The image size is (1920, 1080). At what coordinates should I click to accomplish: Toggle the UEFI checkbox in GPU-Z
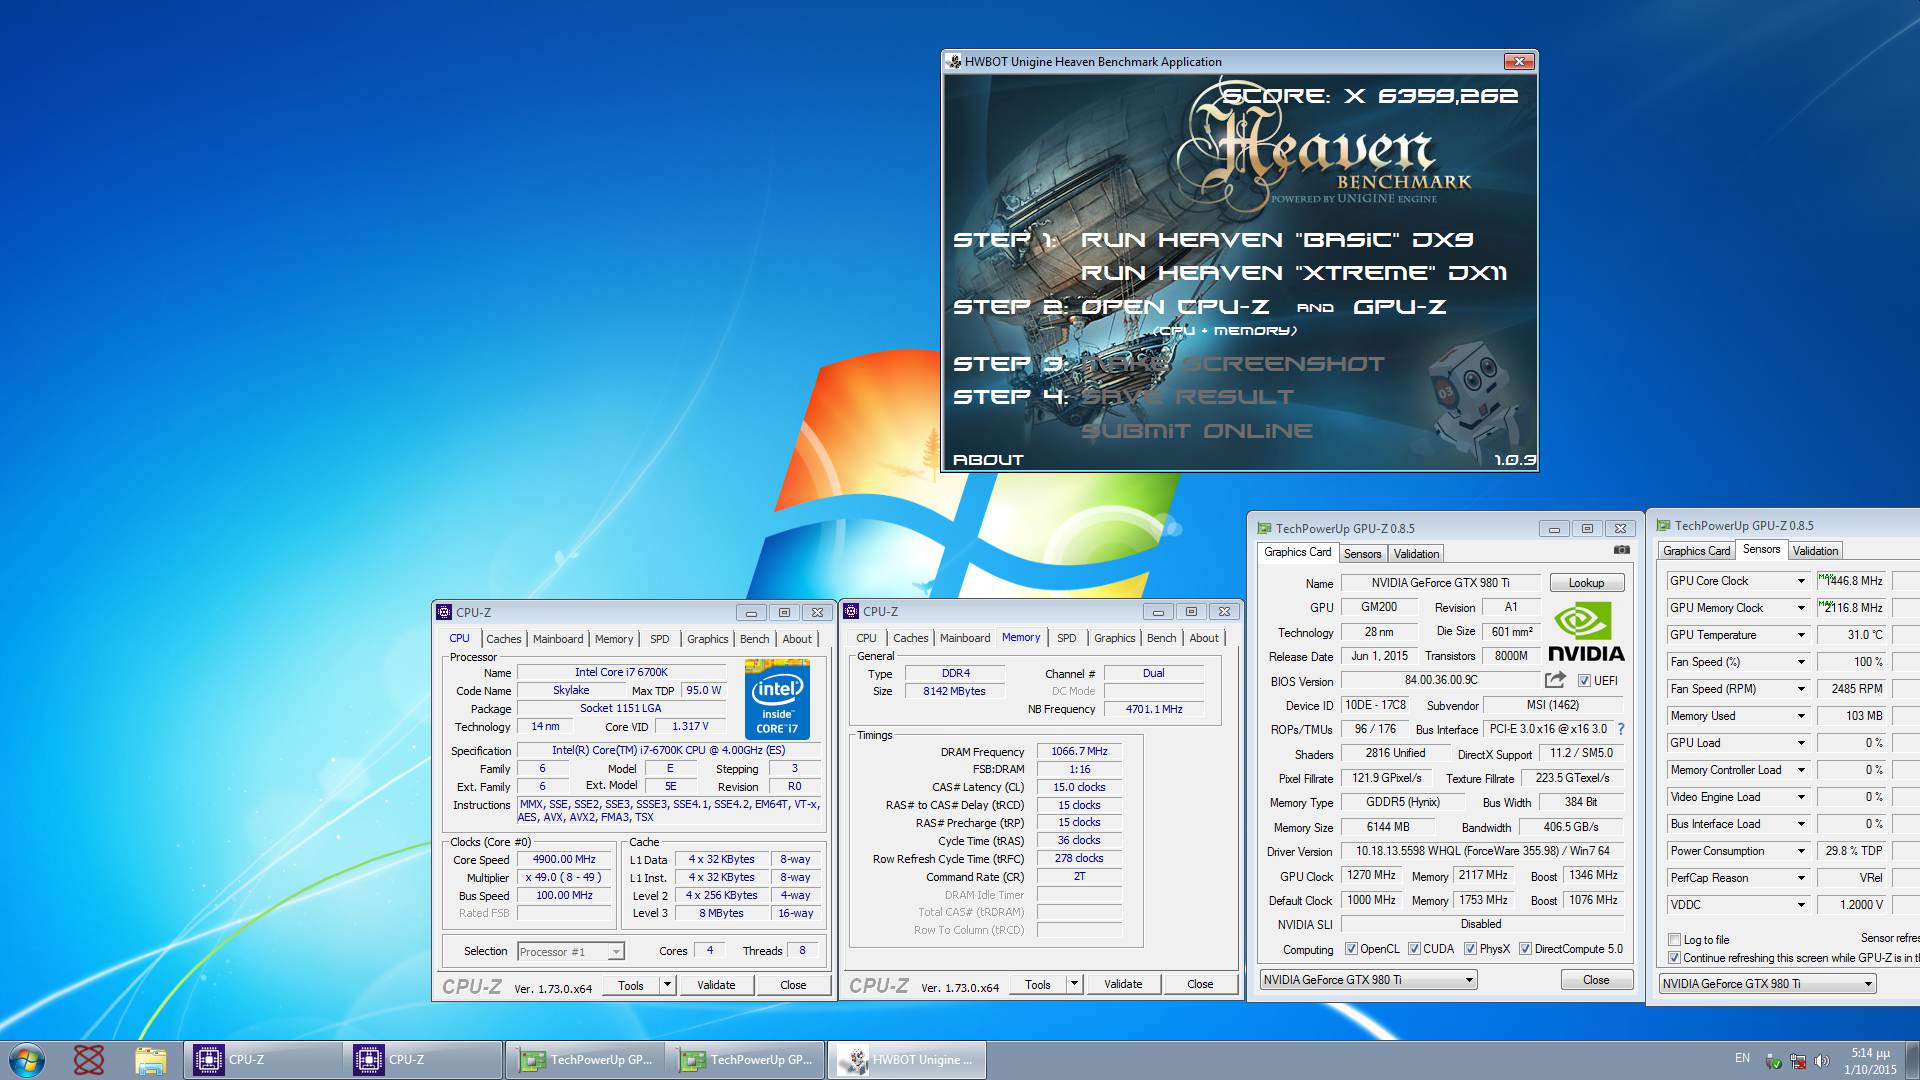1584,681
